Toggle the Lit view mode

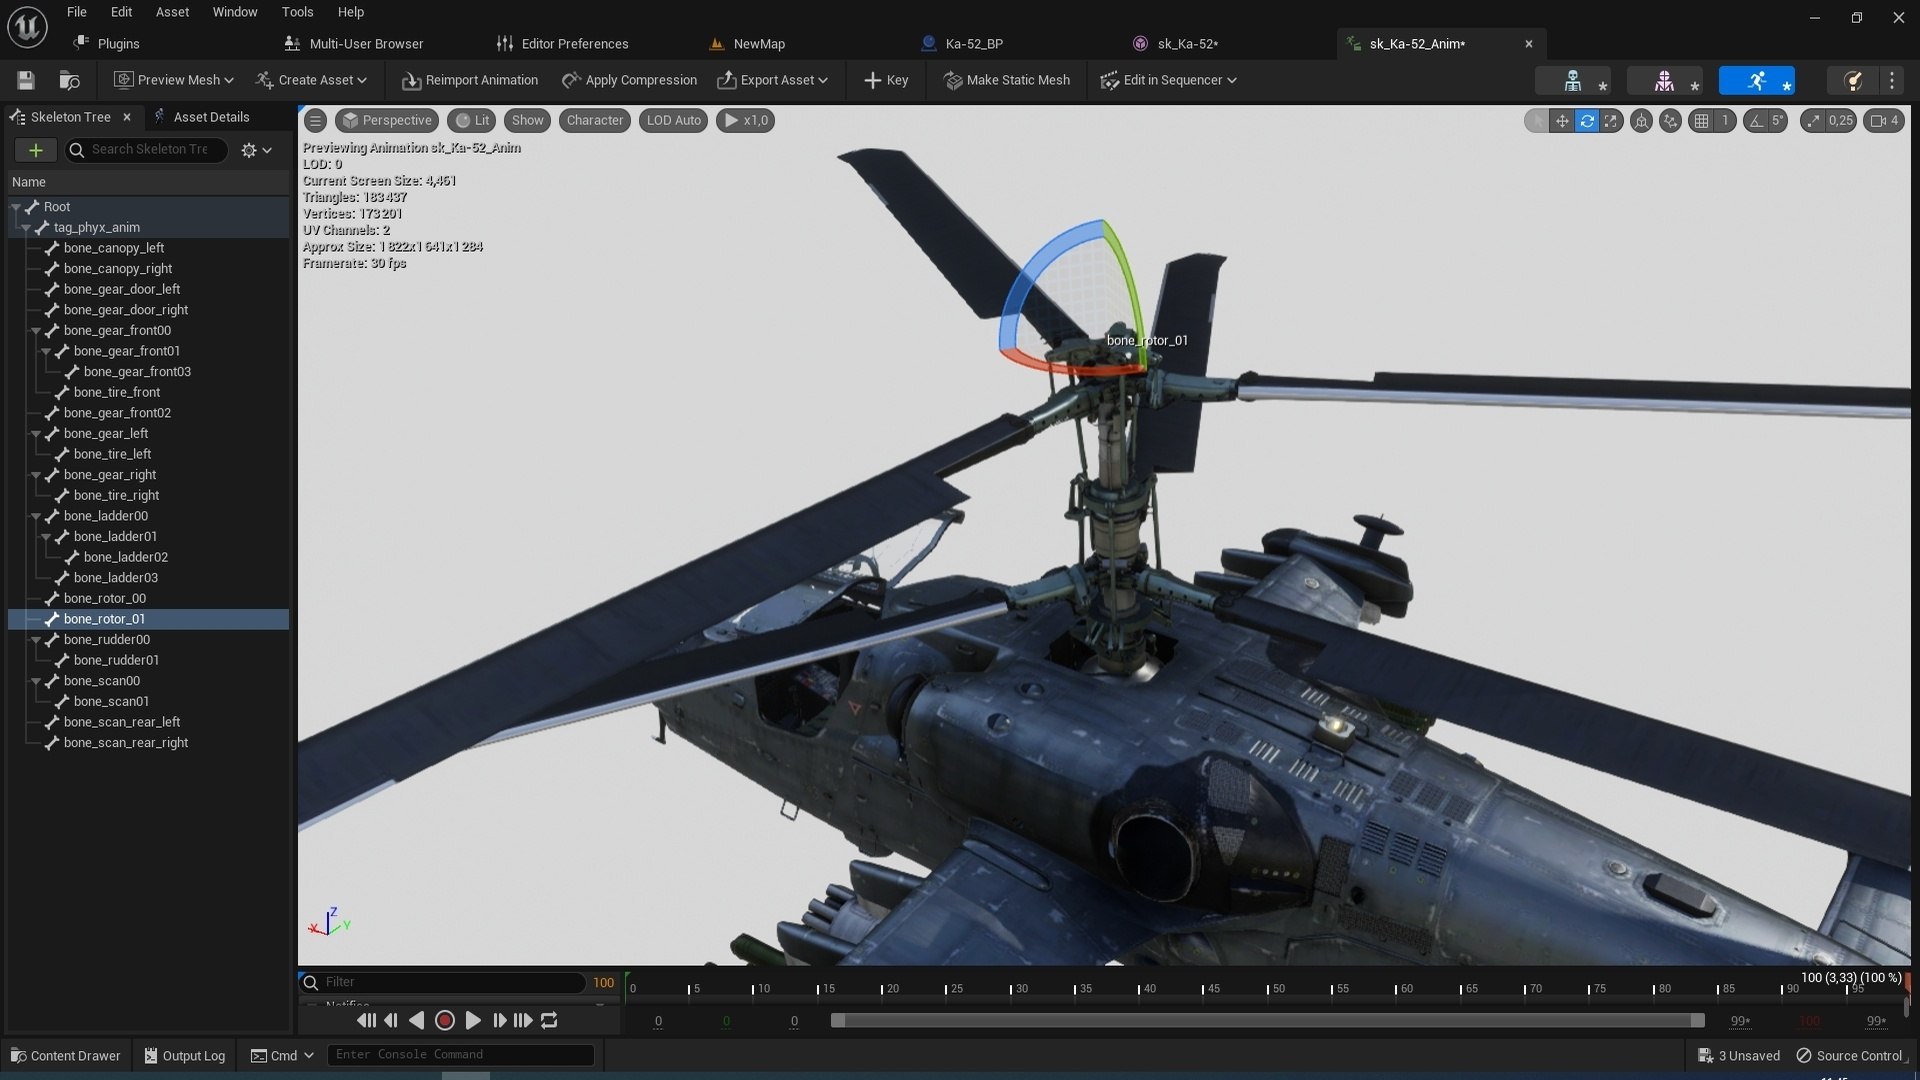[472, 120]
